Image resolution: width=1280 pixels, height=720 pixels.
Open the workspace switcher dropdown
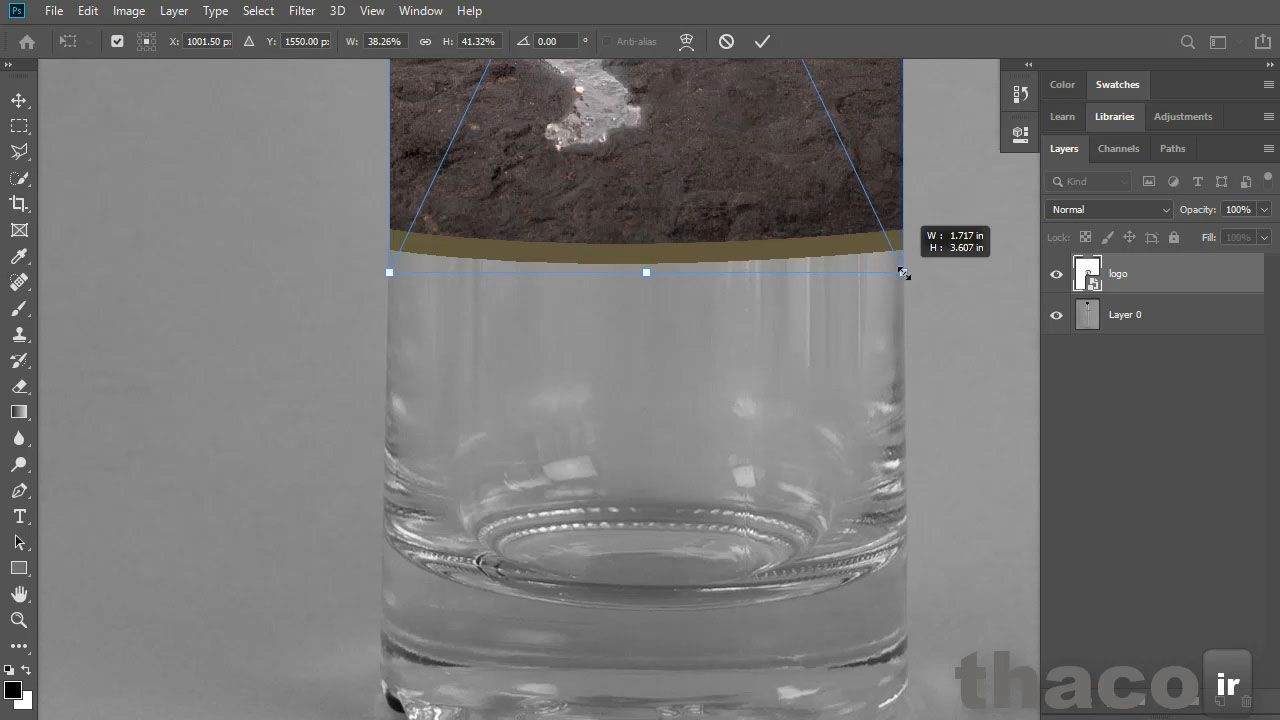click(x=1218, y=42)
